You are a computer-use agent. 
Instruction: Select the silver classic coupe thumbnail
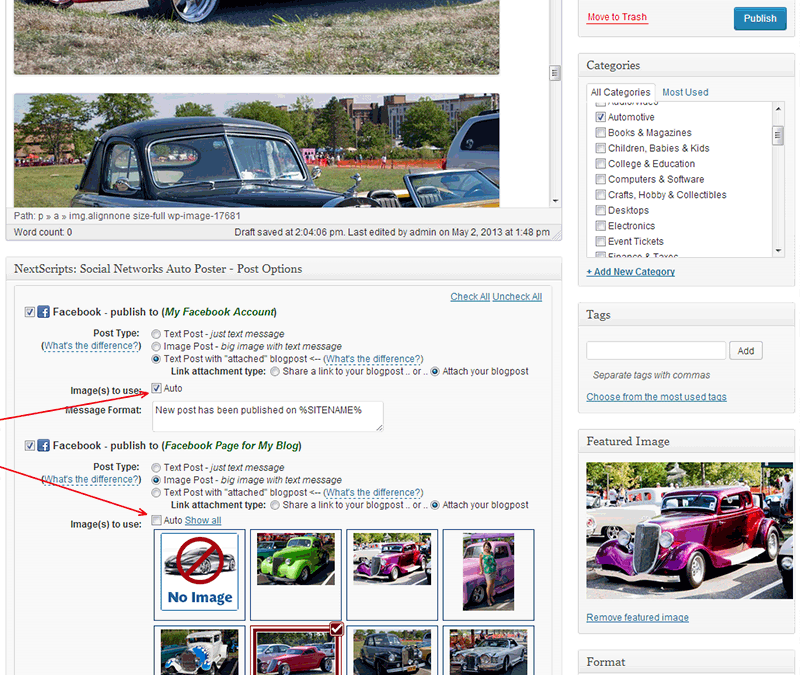tap(488, 652)
